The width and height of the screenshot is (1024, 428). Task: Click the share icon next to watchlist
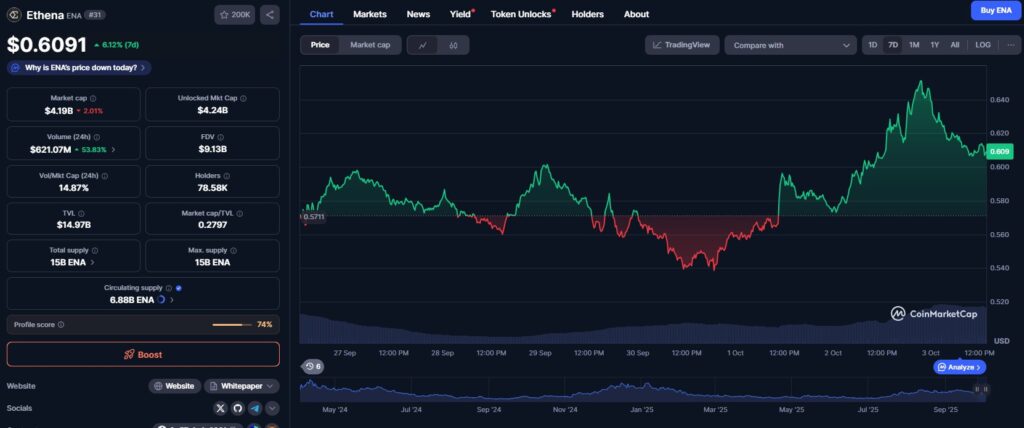(x=270, y=15)
